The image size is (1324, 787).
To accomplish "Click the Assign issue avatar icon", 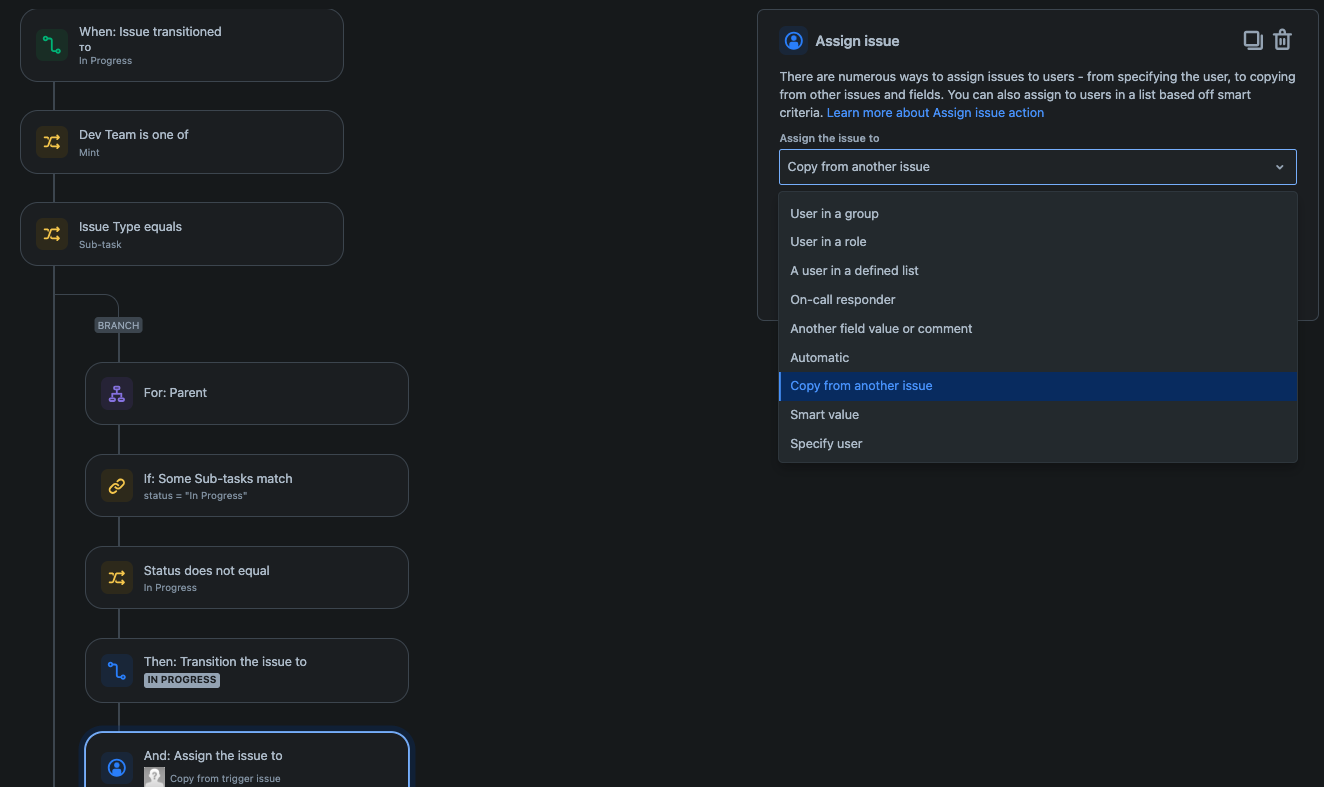I will 793,40.
